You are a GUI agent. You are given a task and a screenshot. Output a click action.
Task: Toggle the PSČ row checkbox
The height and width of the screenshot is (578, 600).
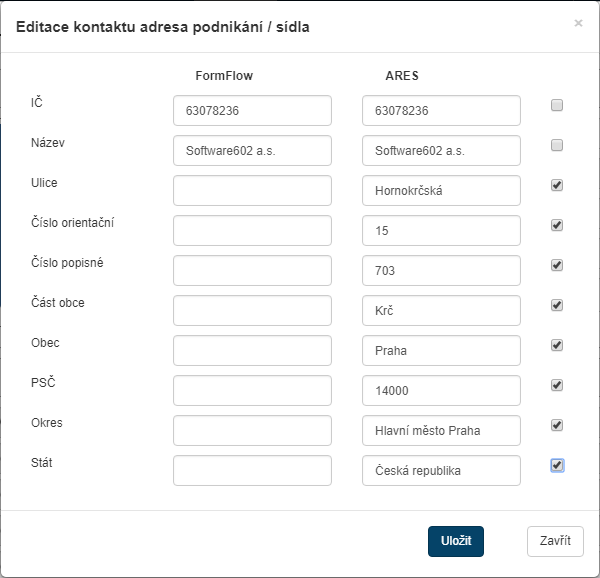(557, 385)
